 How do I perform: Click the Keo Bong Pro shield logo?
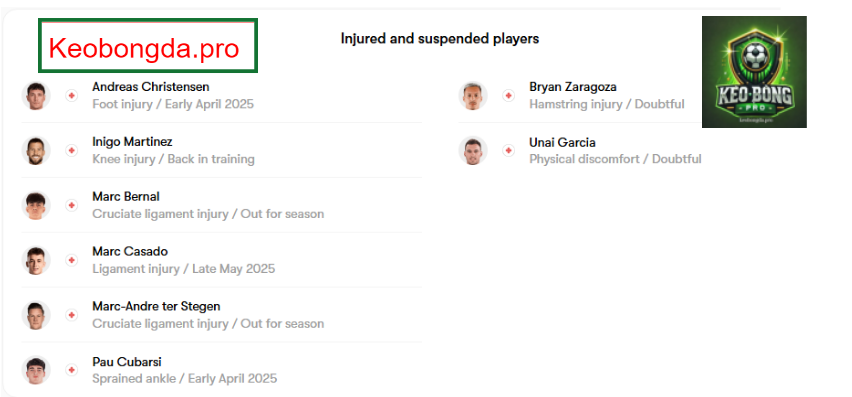[x=754, y=72]
